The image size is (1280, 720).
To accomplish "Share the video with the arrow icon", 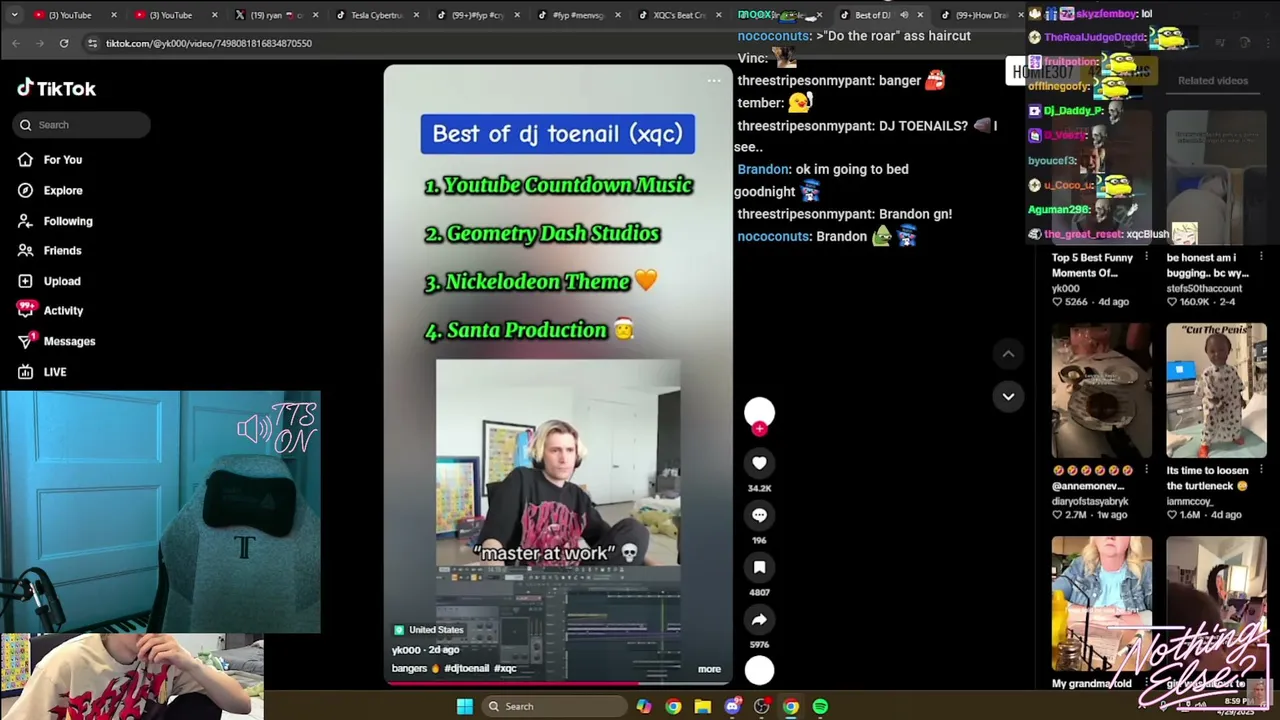I will click(x=759, y=619).
